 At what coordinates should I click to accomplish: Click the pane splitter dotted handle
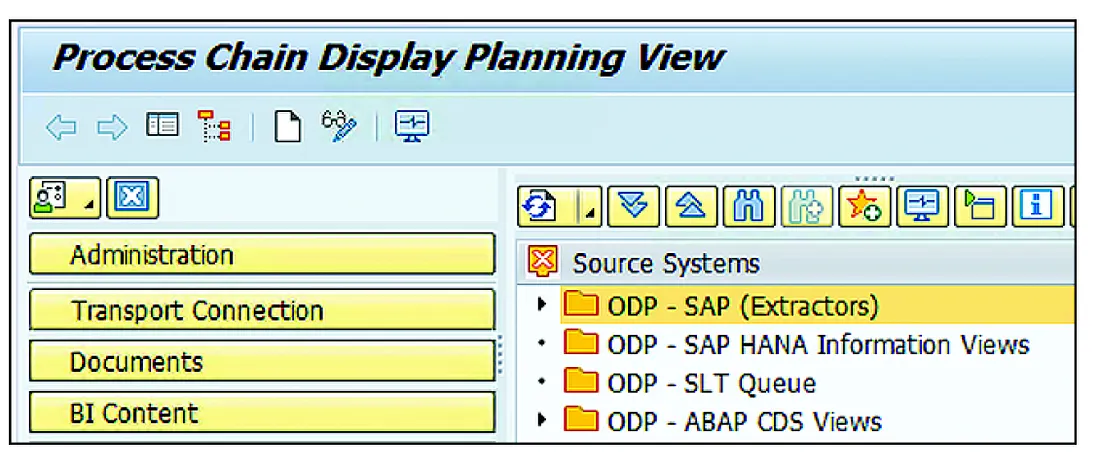coord(500,354)
